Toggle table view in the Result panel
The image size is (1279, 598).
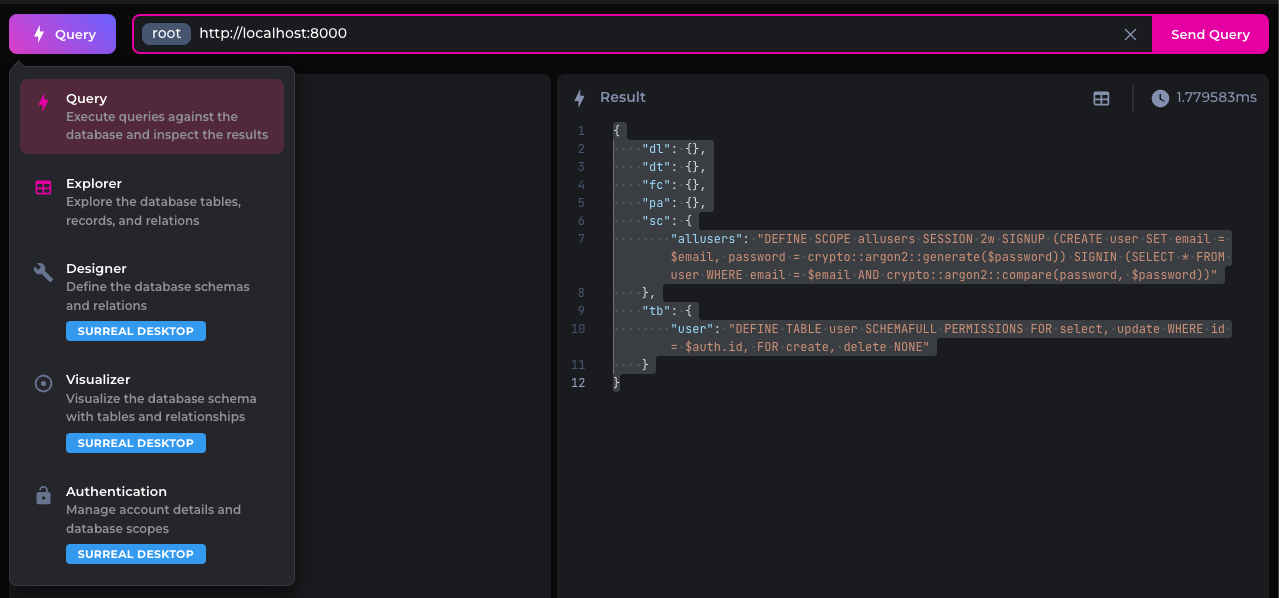tap(1101, 98)
